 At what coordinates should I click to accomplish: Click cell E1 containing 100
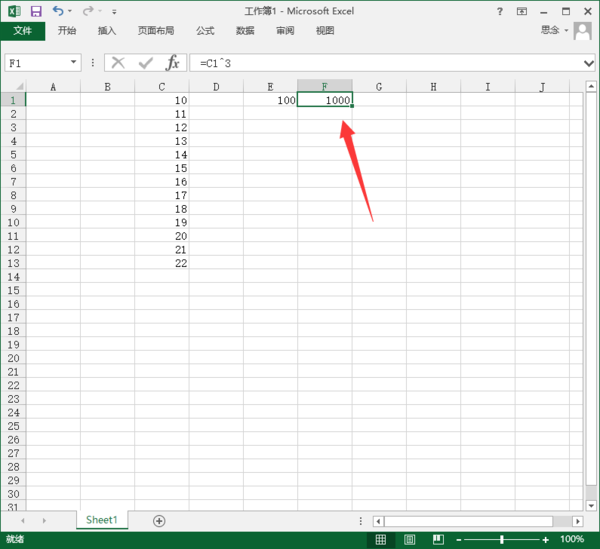[x=270, y=101]
